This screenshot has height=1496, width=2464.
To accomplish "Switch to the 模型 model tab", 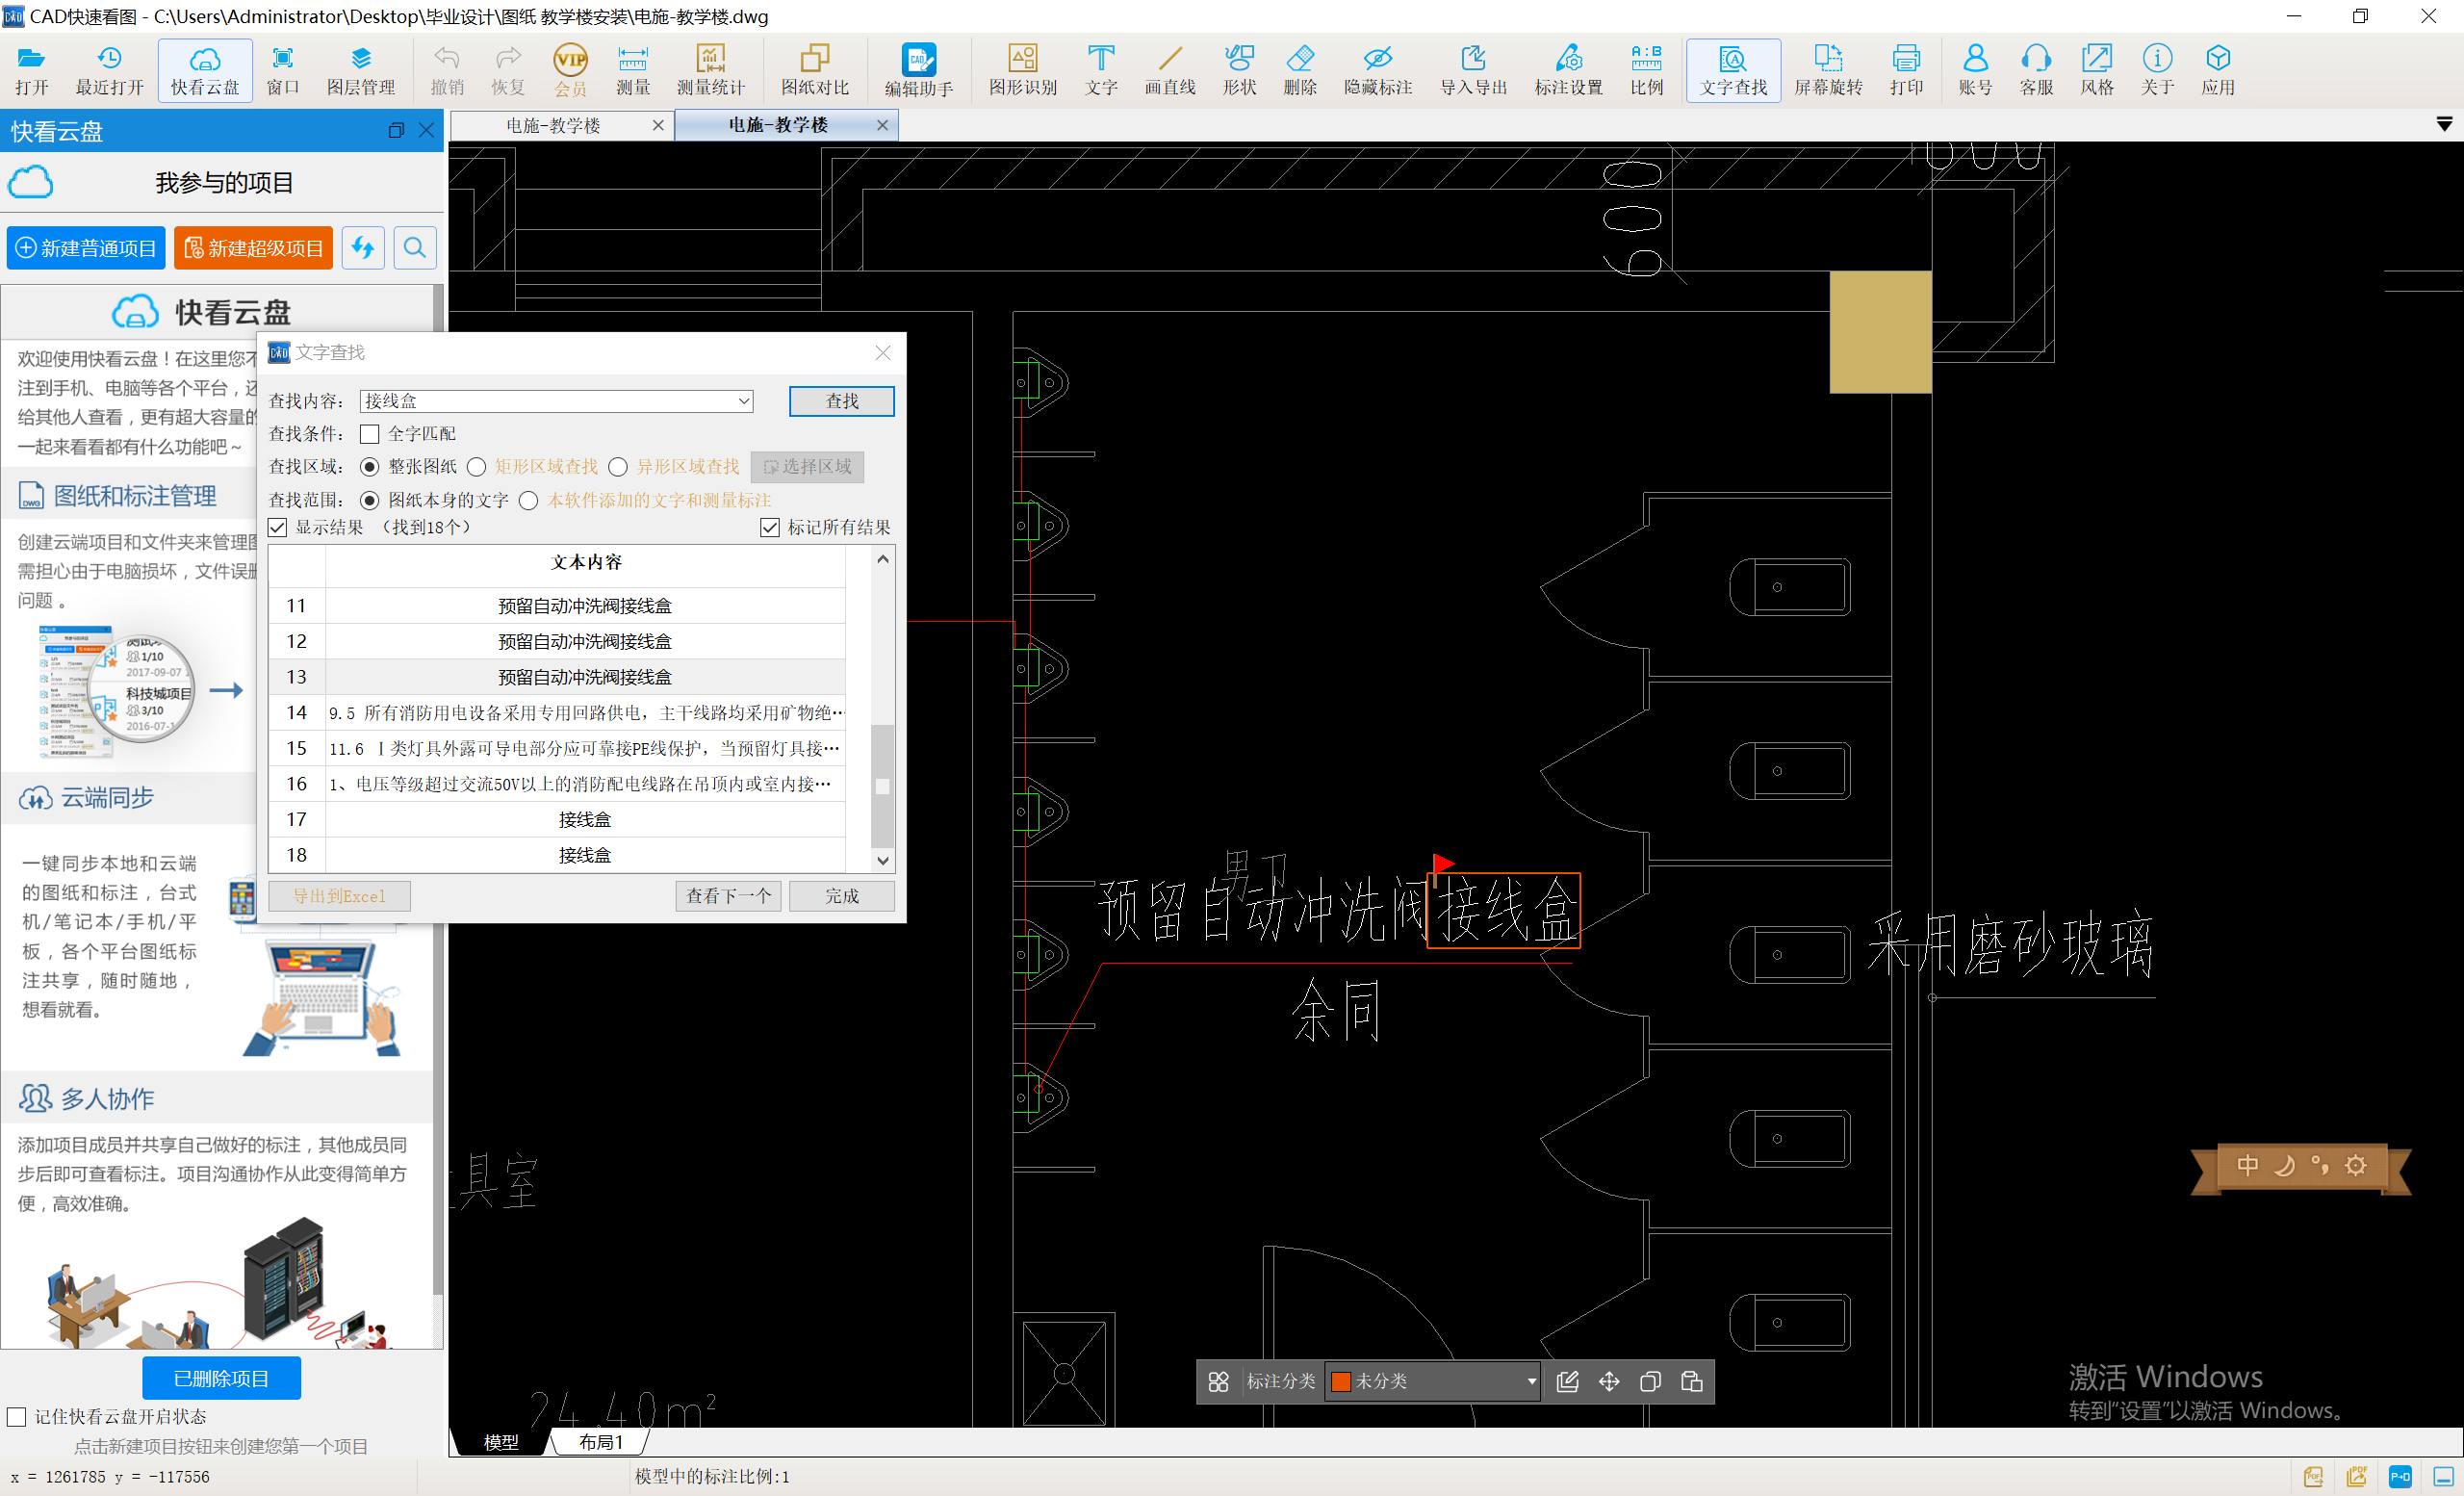I will tap(501, 1441).
